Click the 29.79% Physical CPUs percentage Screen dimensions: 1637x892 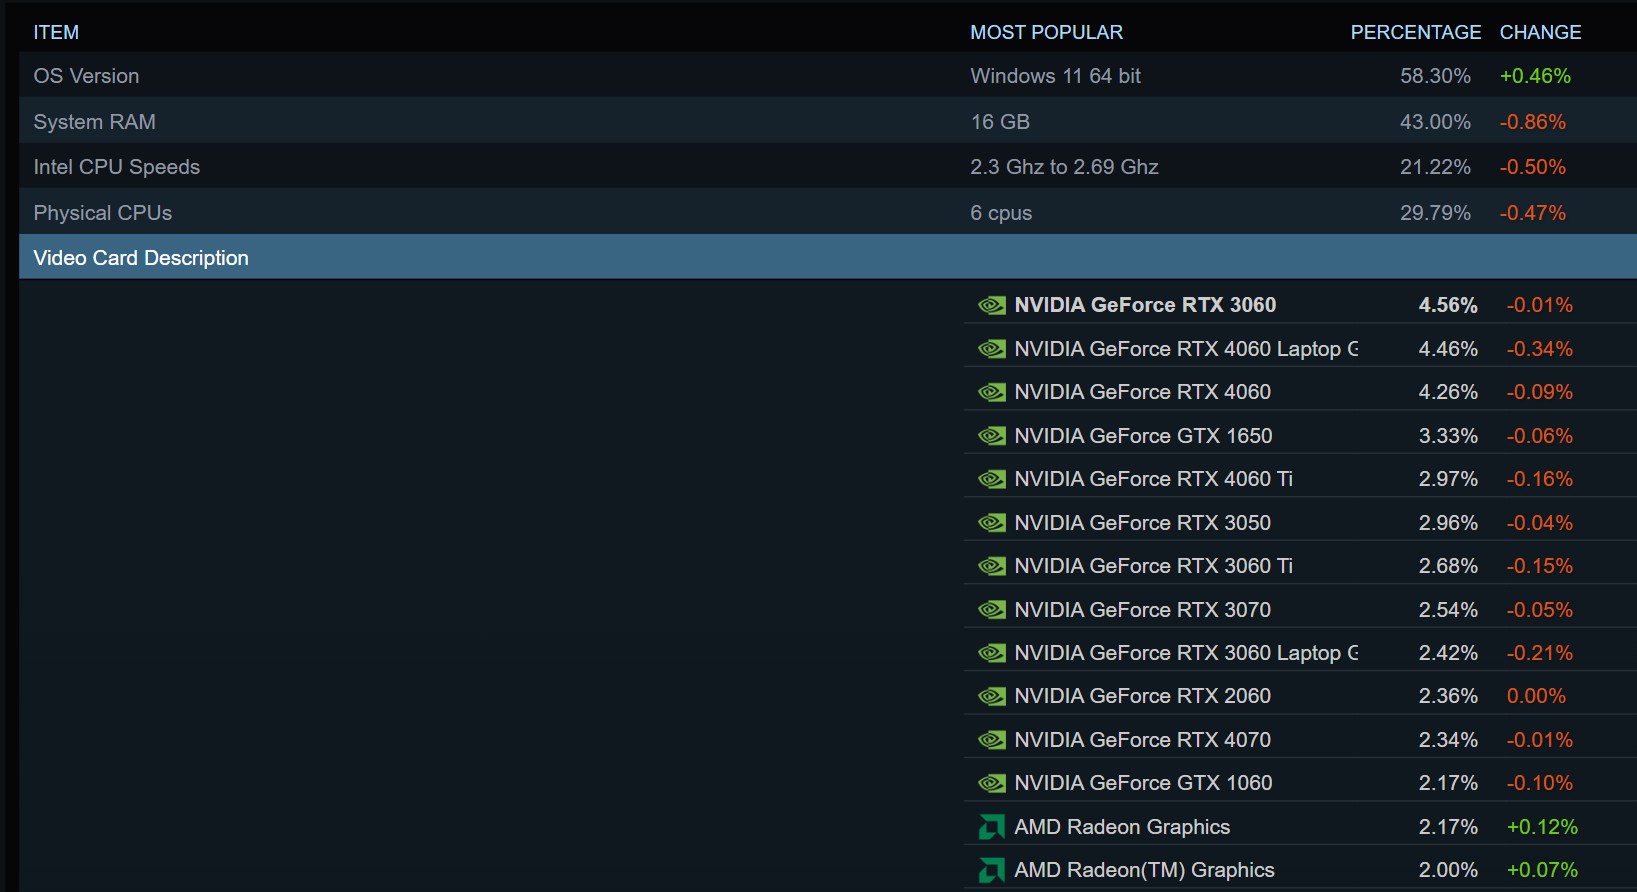(x=1435, y=213)
